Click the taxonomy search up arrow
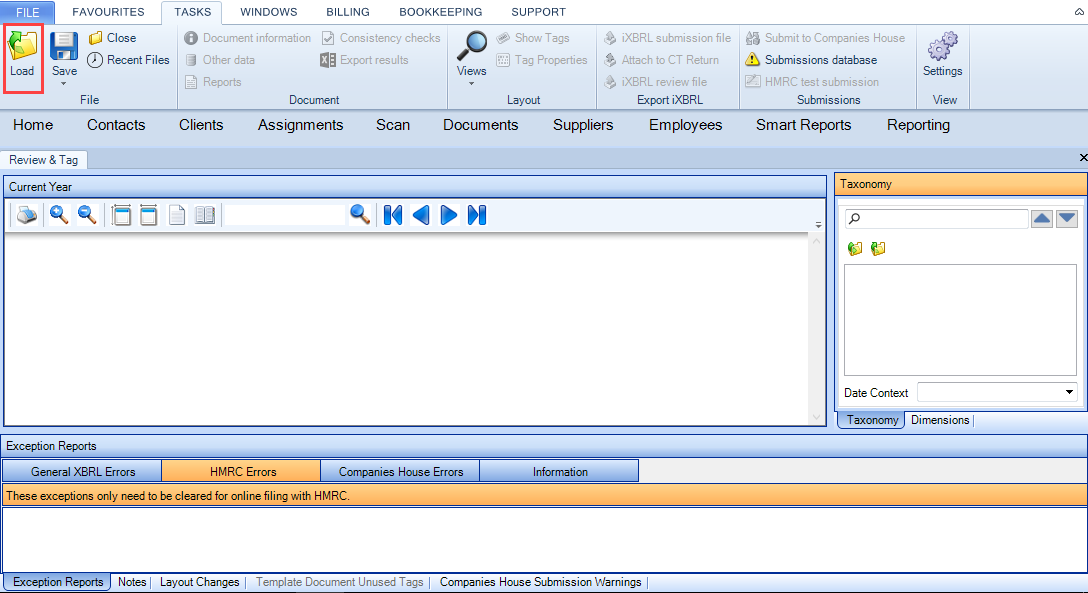Viewport: 1088px width, 593px height. (1042, 219)
